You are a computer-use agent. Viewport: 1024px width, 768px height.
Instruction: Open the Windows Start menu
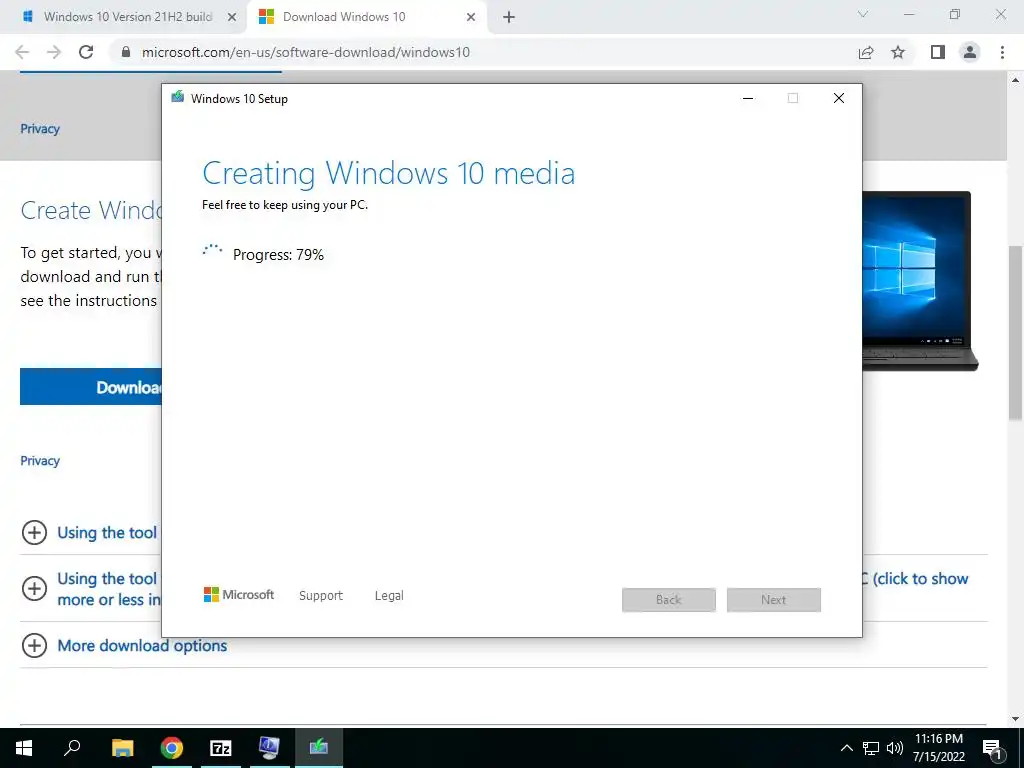pyautogui.click(x=24, y=747)
